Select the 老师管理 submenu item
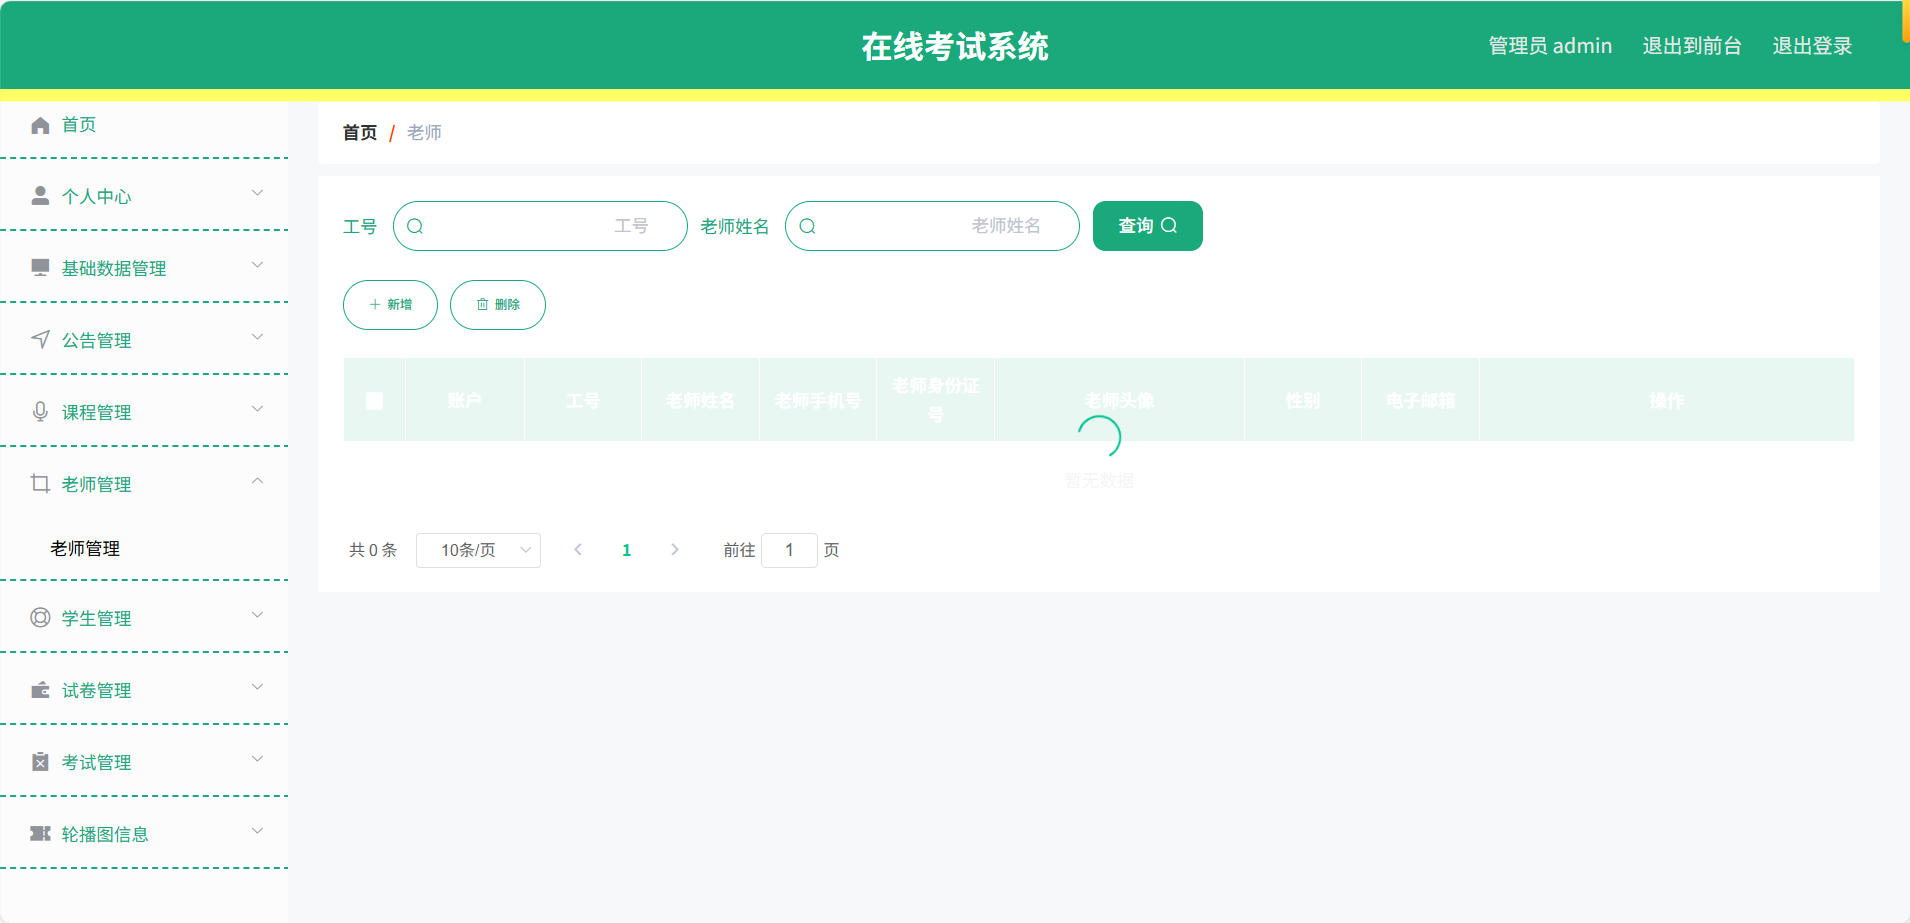Screen dimensions: 1910x923 coord(85,549)
